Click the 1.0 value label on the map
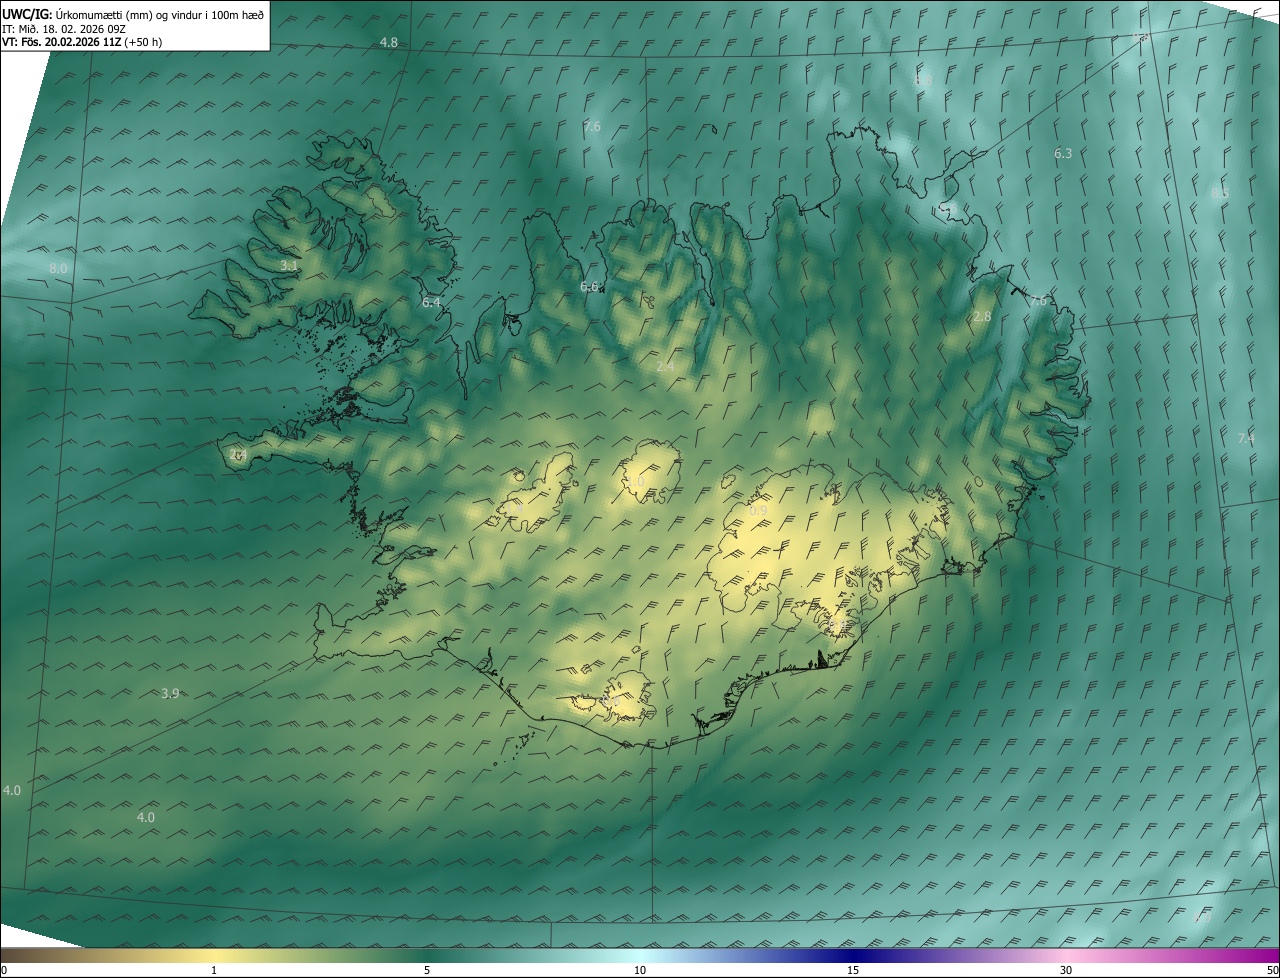This screenshot has height=978, width=1280. 635,482
